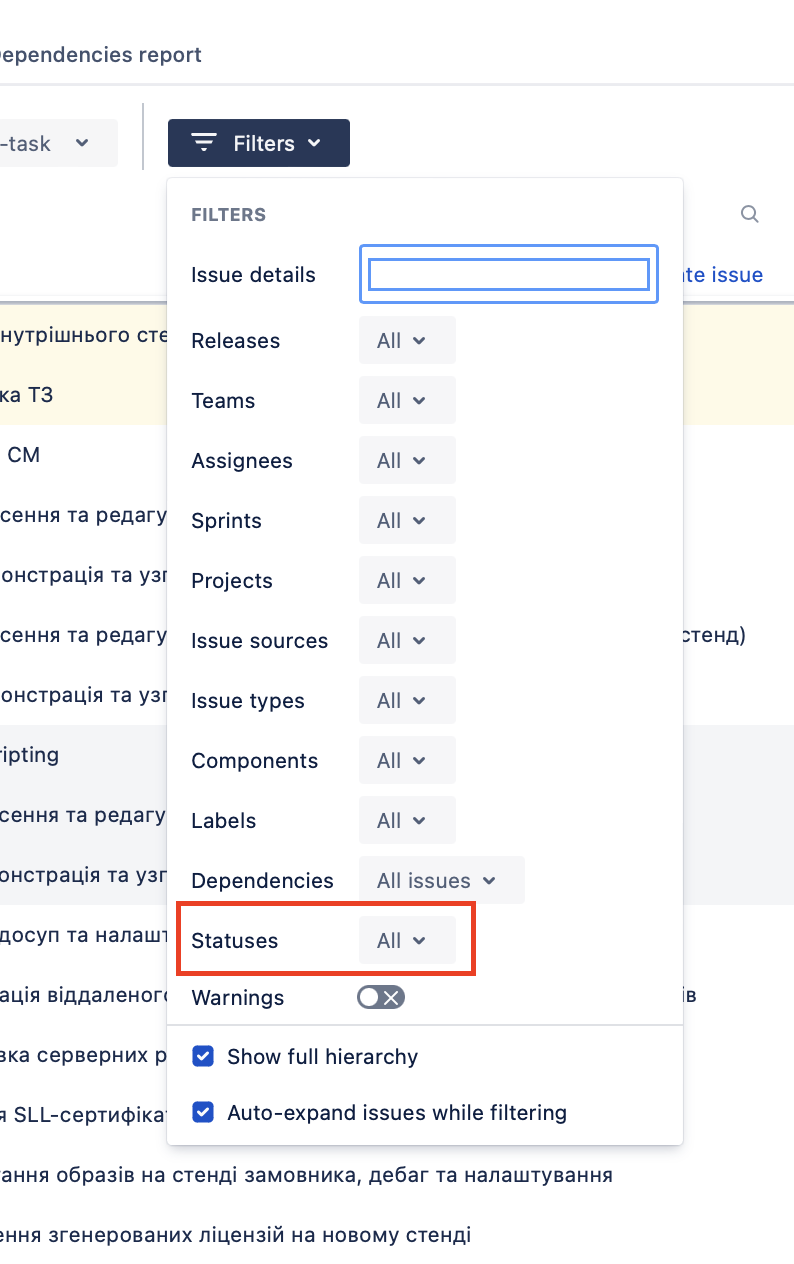This screenshot has height=1264, width=794.
Task: Open the Components filter selector
Action: tap(407, 760)
